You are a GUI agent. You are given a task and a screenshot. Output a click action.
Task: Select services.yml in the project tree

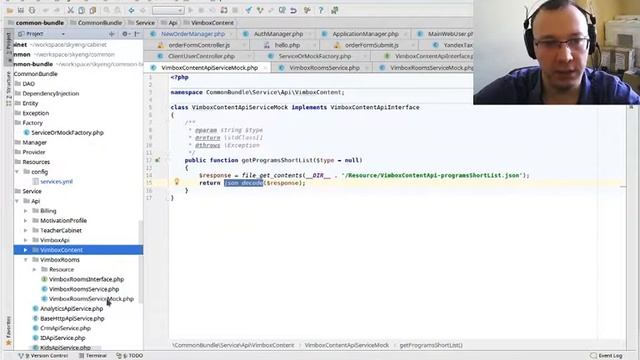[x=56, y=182]
